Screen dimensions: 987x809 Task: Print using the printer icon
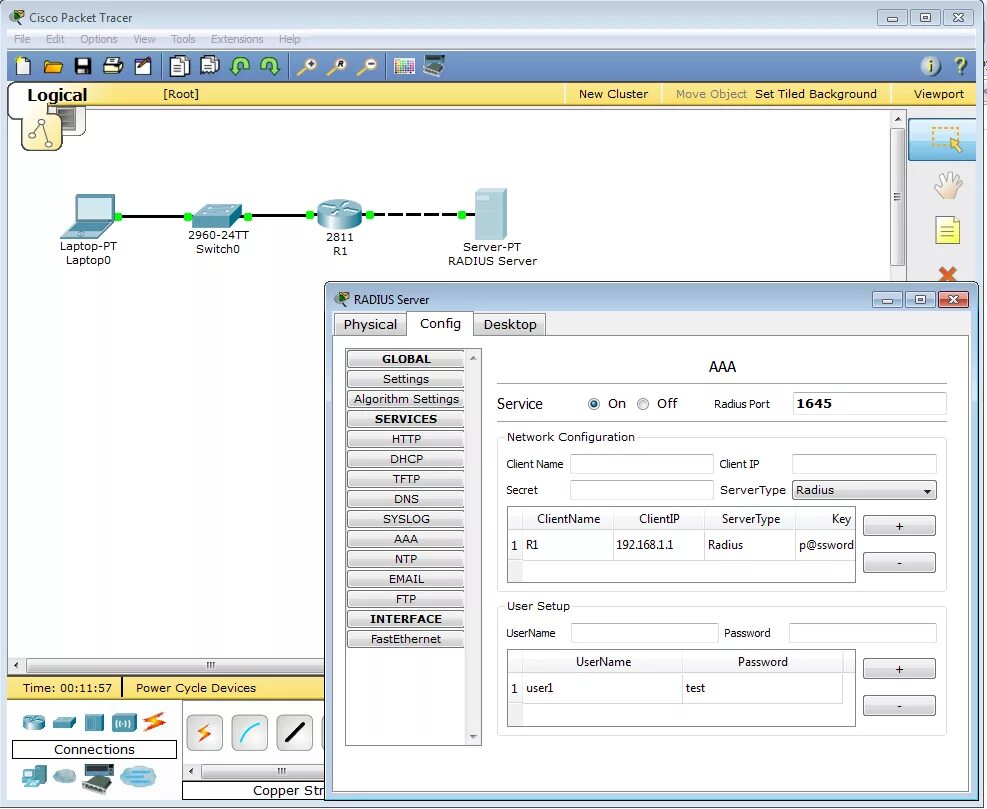click(x=113, y=65)
